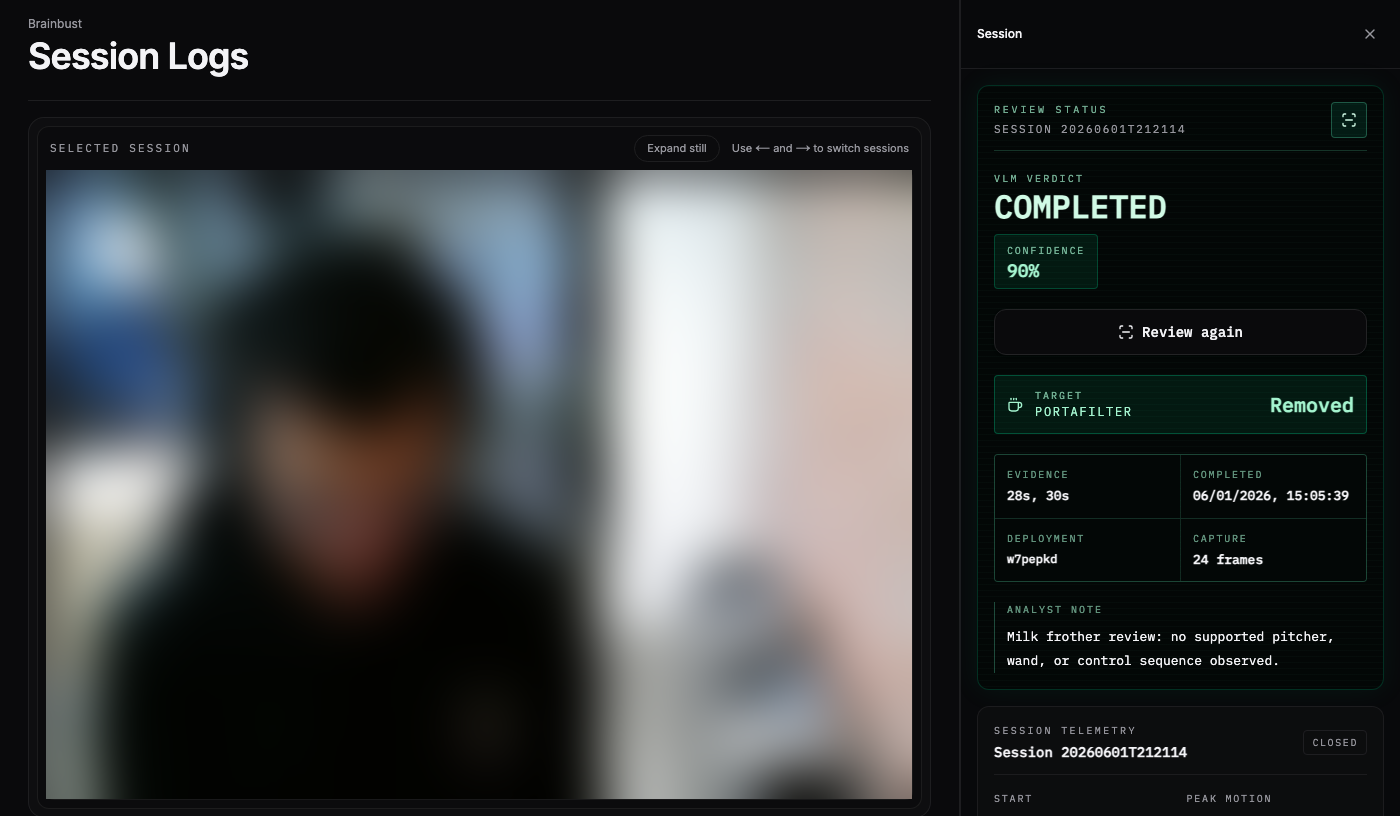Click the coffee cup icon beside Target Portafilter
The image size is (1400, 816).
(x=1015, y=405)
